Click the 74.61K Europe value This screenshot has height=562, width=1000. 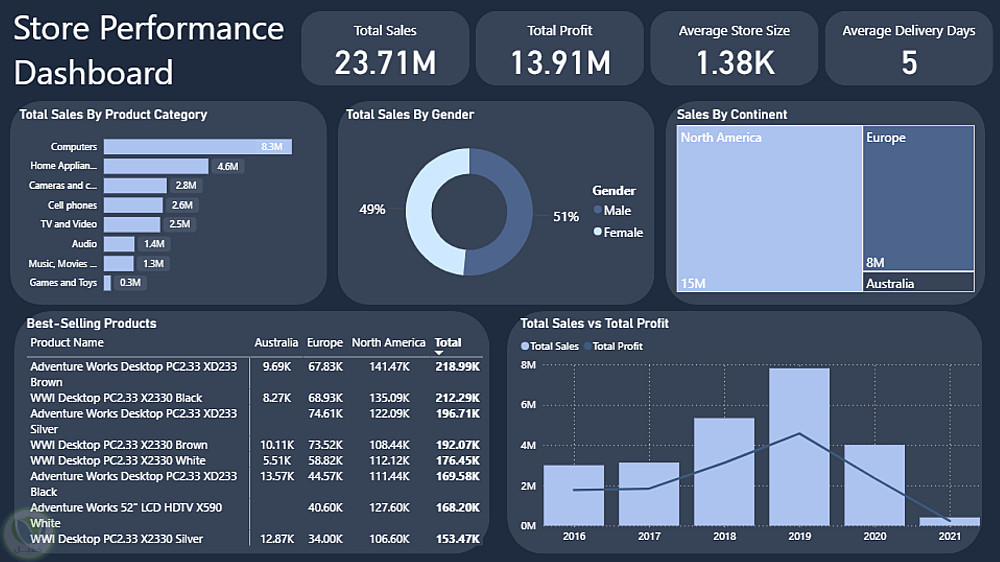(x=325, y=413)
